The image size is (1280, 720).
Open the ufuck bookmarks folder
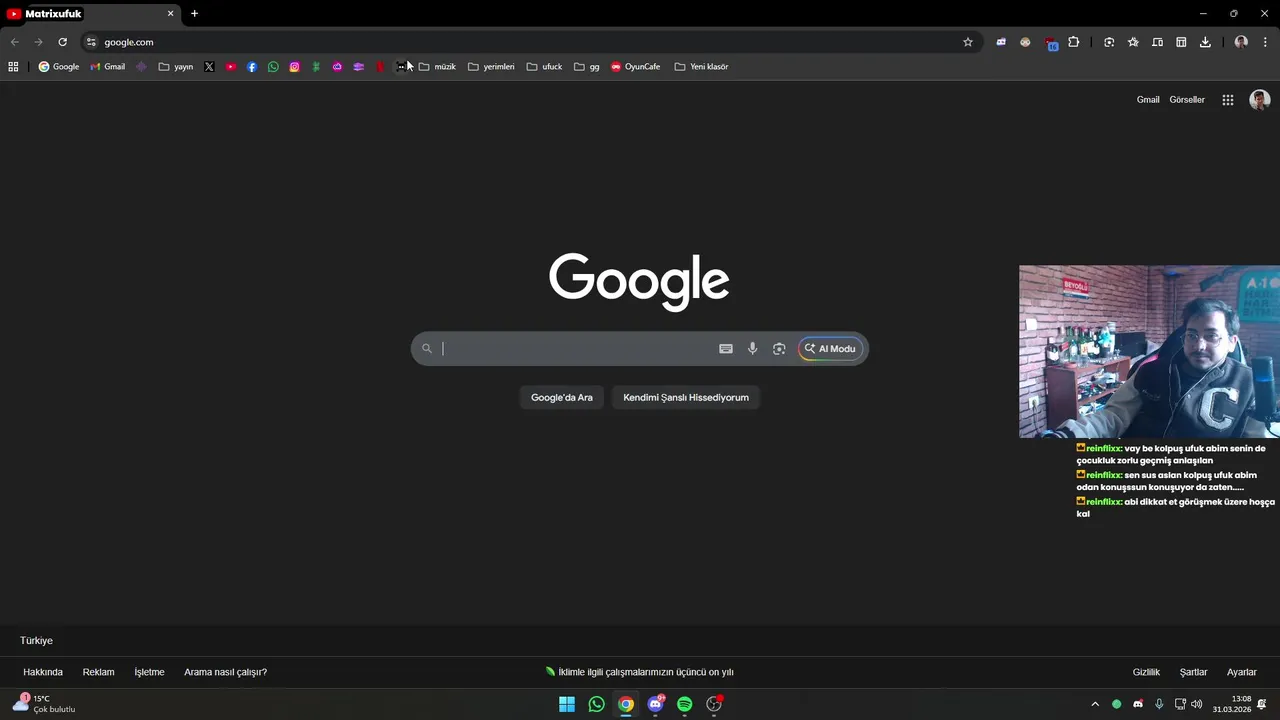(544, 67)
